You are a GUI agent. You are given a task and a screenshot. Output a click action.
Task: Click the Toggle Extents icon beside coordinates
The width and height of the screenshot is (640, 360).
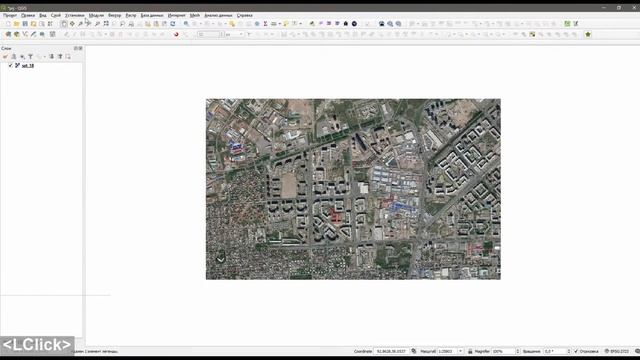[x=414, y=351]
